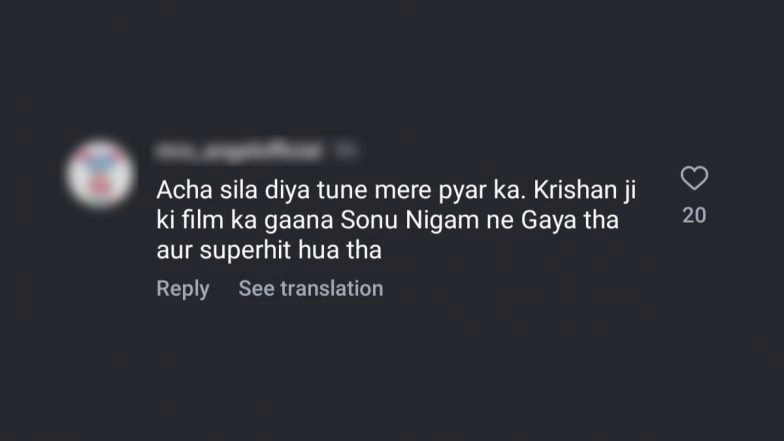Click the Reply link under the comment
784x441 pixels.
coord(183,289)
